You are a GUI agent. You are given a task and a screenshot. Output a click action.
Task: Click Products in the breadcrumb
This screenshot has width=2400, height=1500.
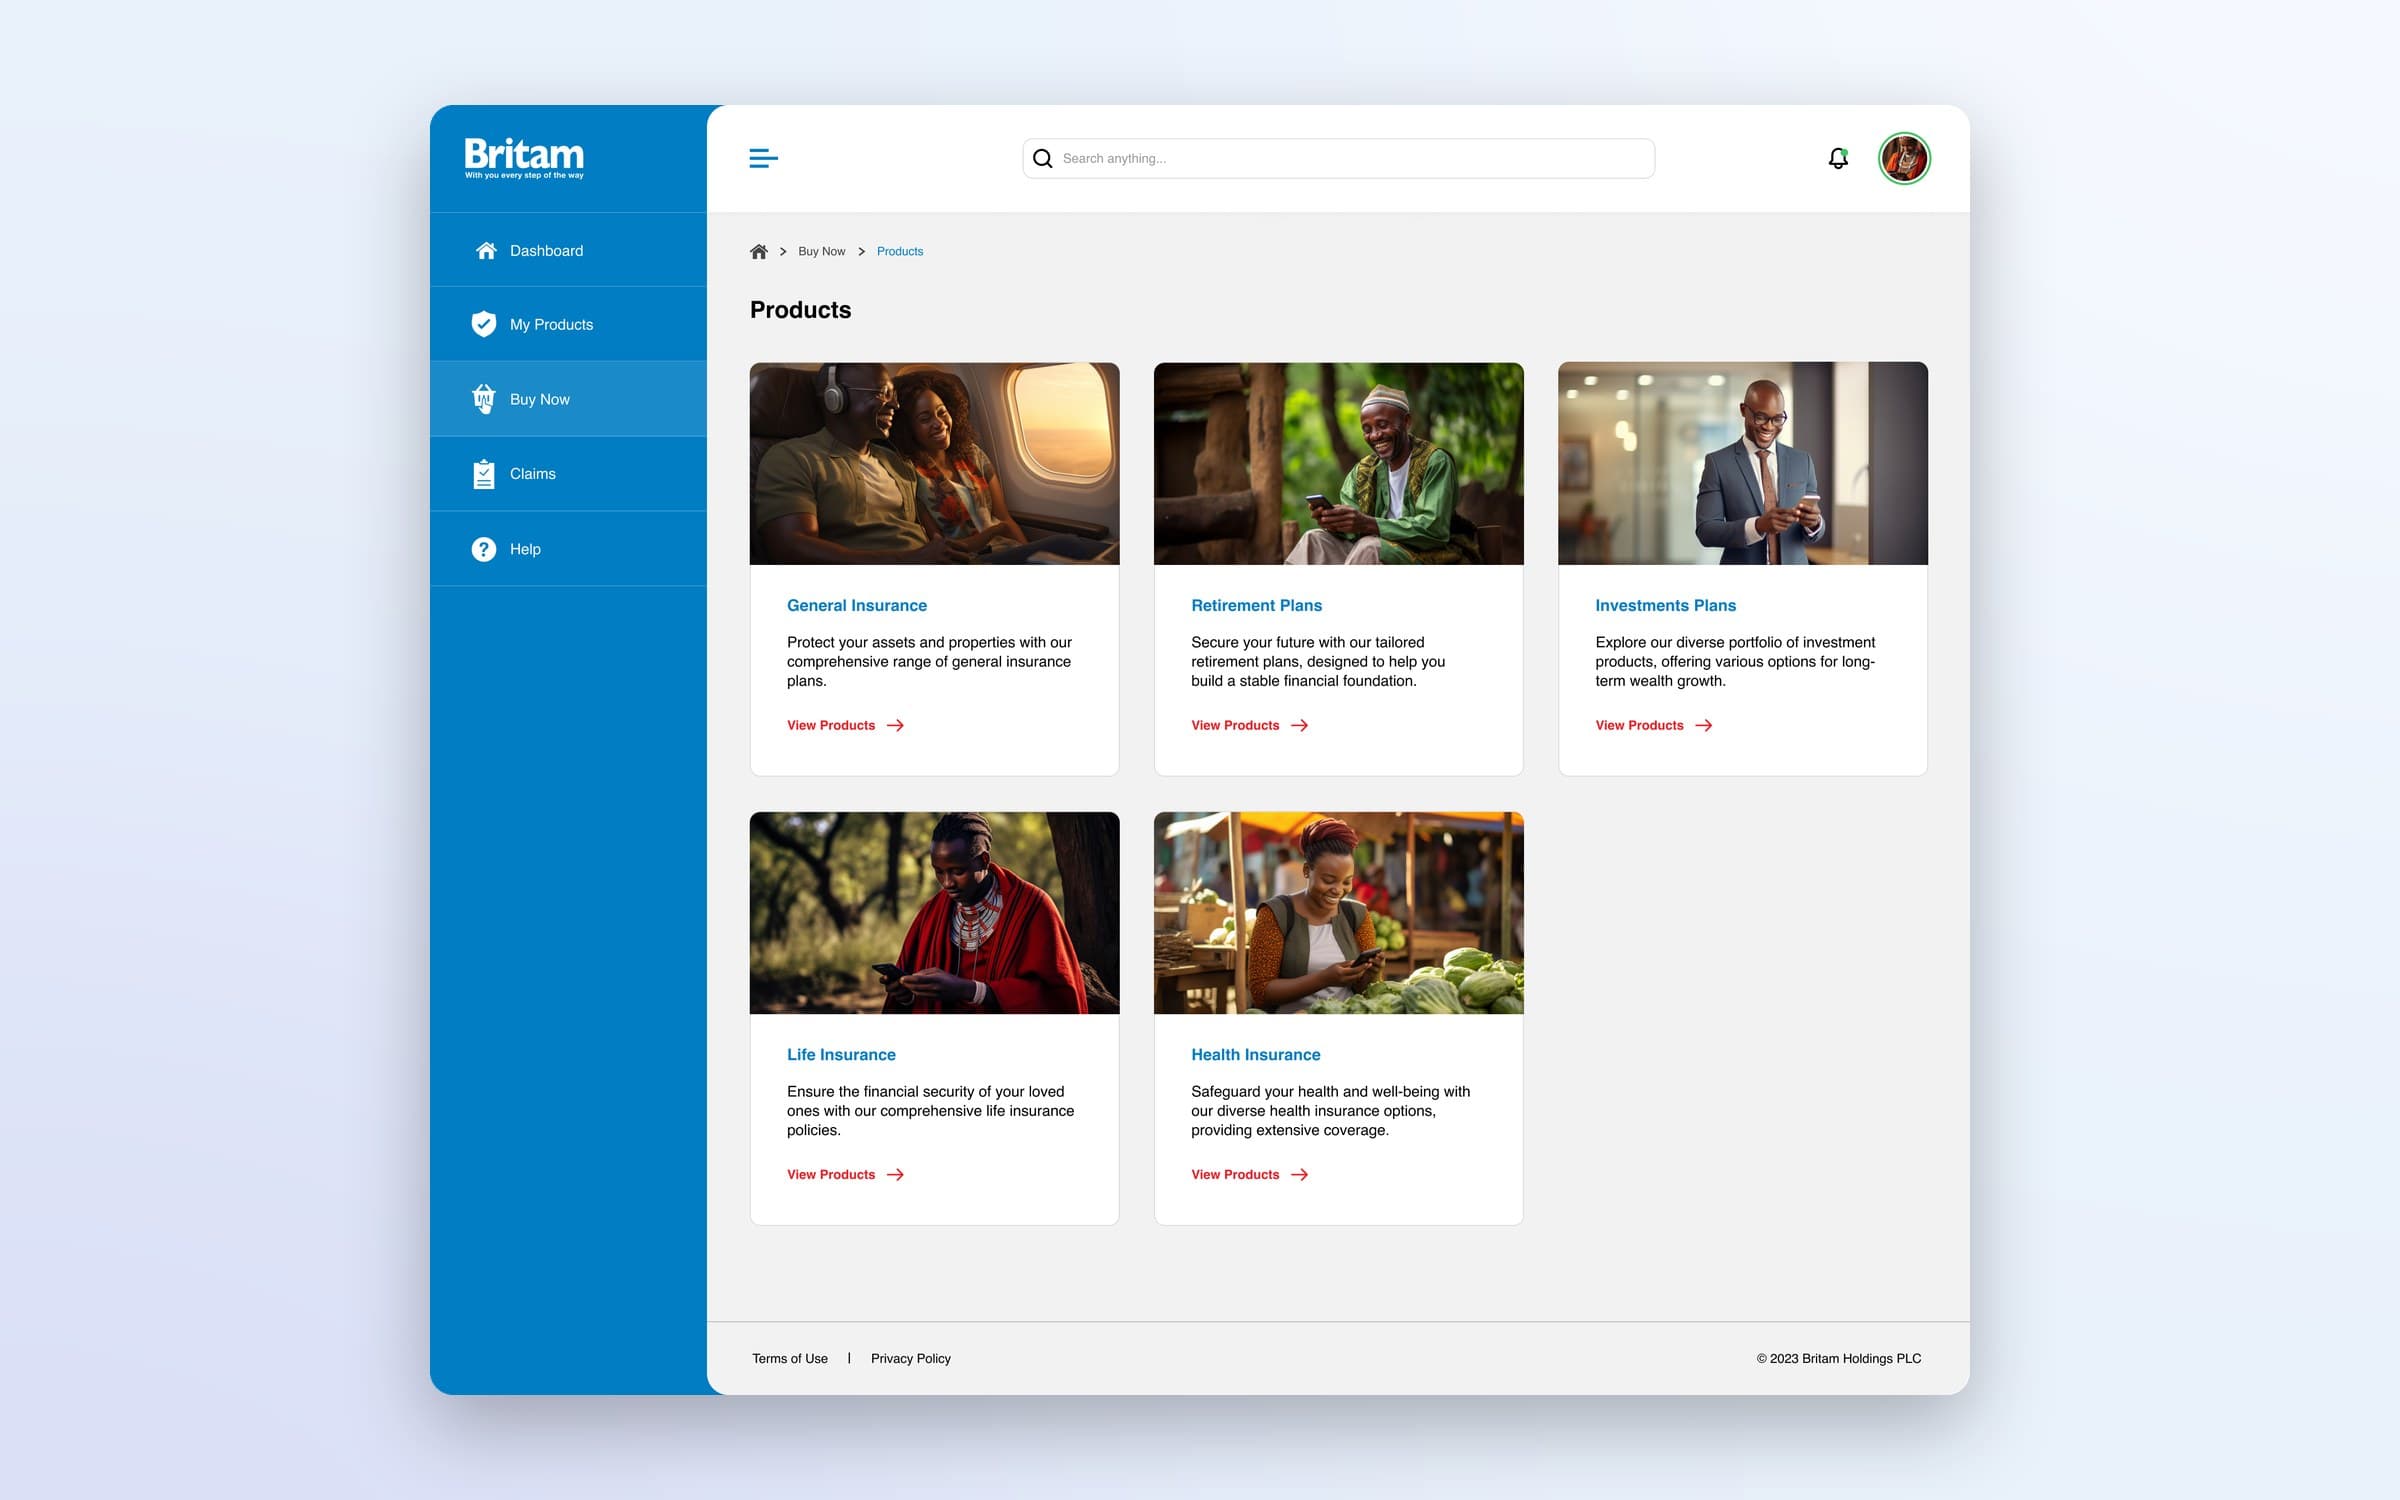[900, 251]
